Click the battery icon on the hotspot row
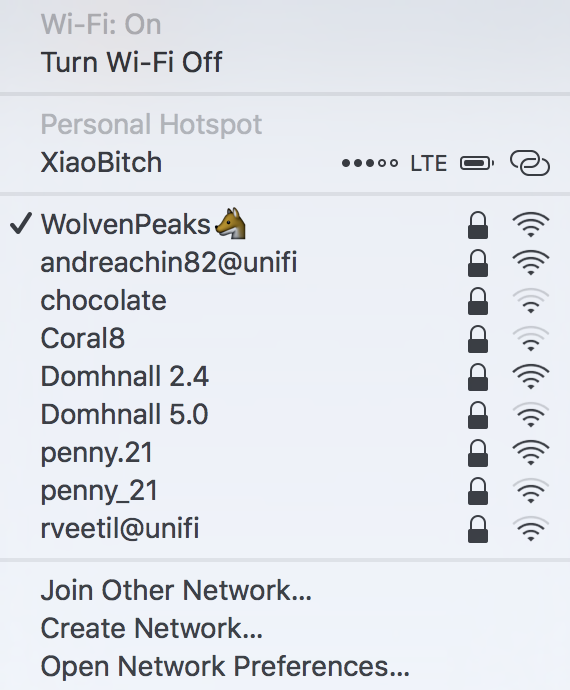Image resolution: width=570 pixels, height=690 pixels. tap(477, 163)
